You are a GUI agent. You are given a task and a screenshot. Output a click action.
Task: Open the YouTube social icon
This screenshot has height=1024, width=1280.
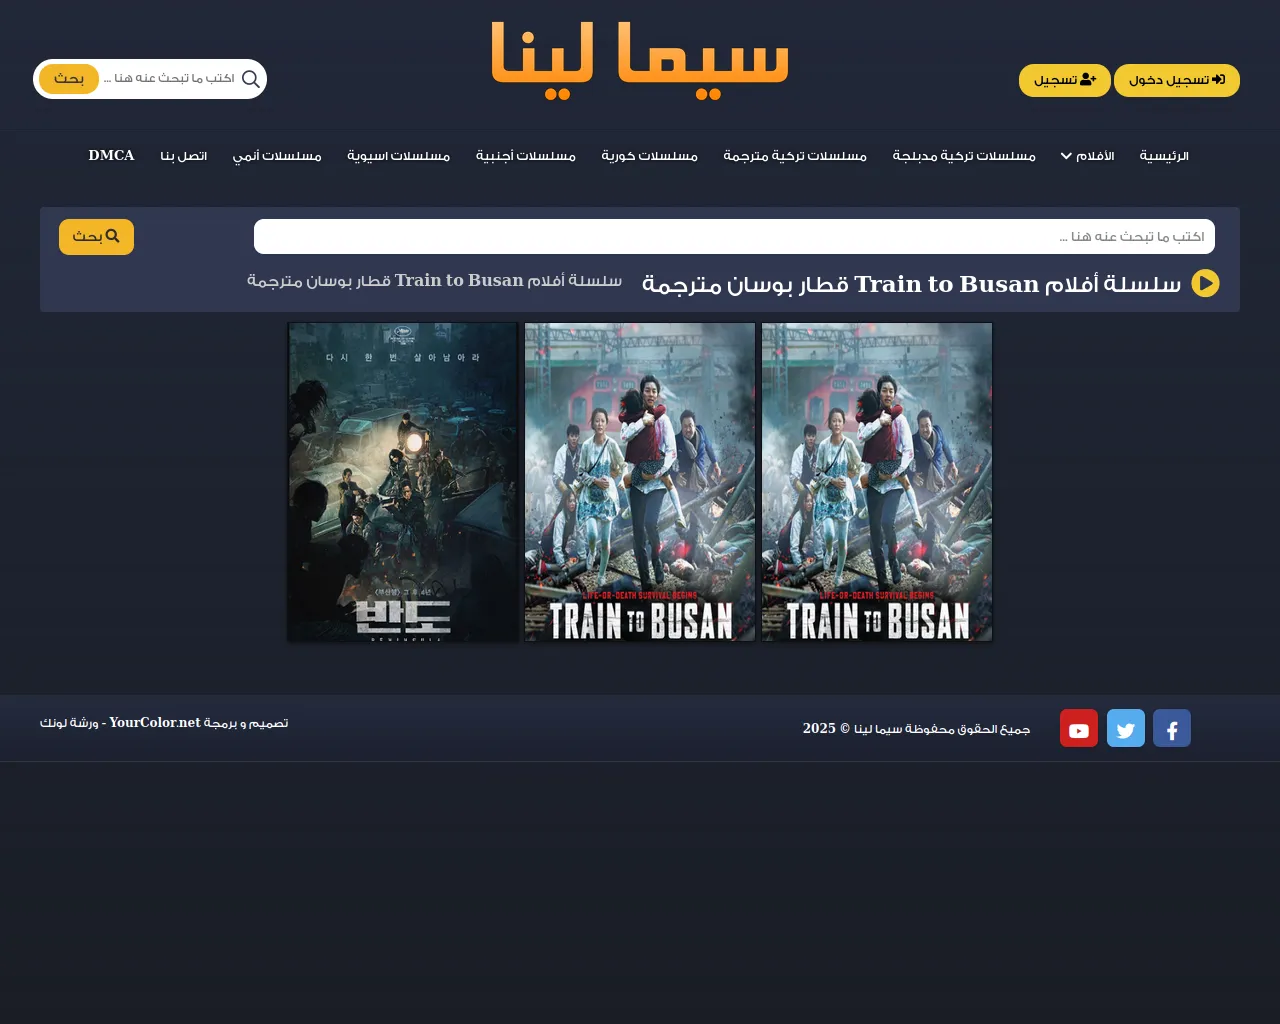pyautogui.click(x=1079, y=728)
